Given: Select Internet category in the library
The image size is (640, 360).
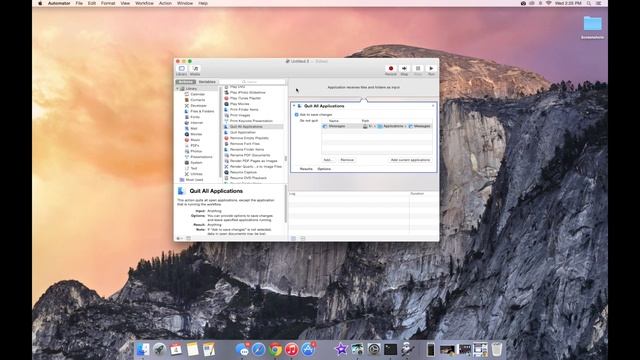Looking at the screenshot, I should pyautogui.click(x=196, y=123).
